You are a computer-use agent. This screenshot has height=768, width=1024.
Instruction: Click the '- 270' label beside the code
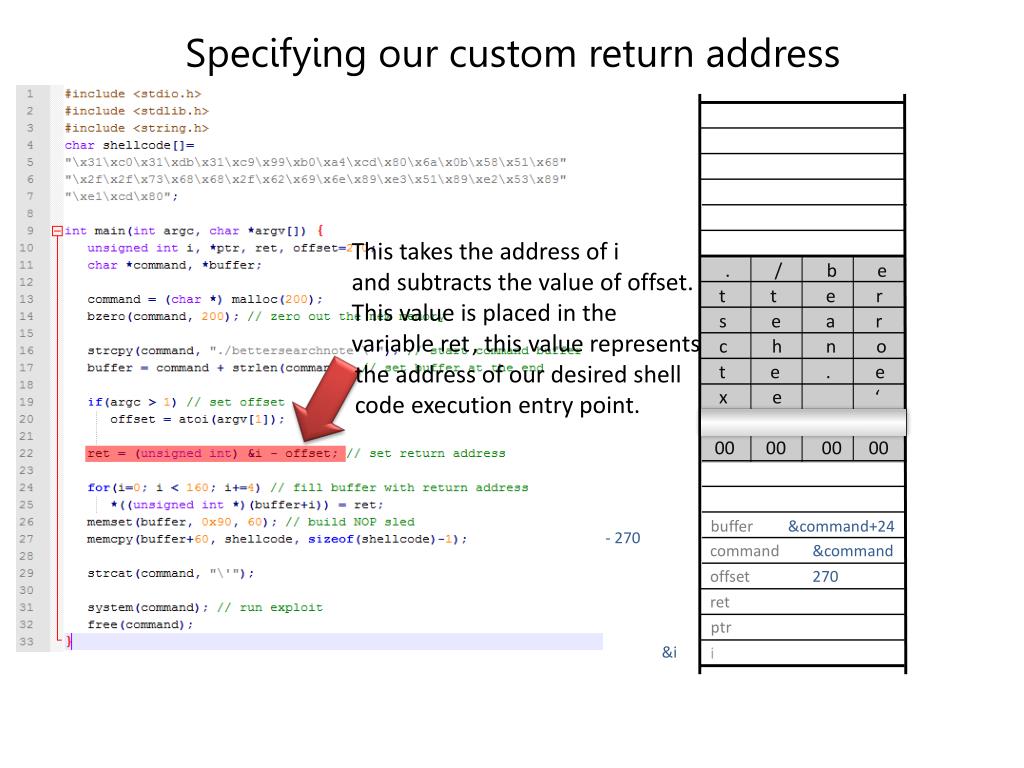pos(622,538)
